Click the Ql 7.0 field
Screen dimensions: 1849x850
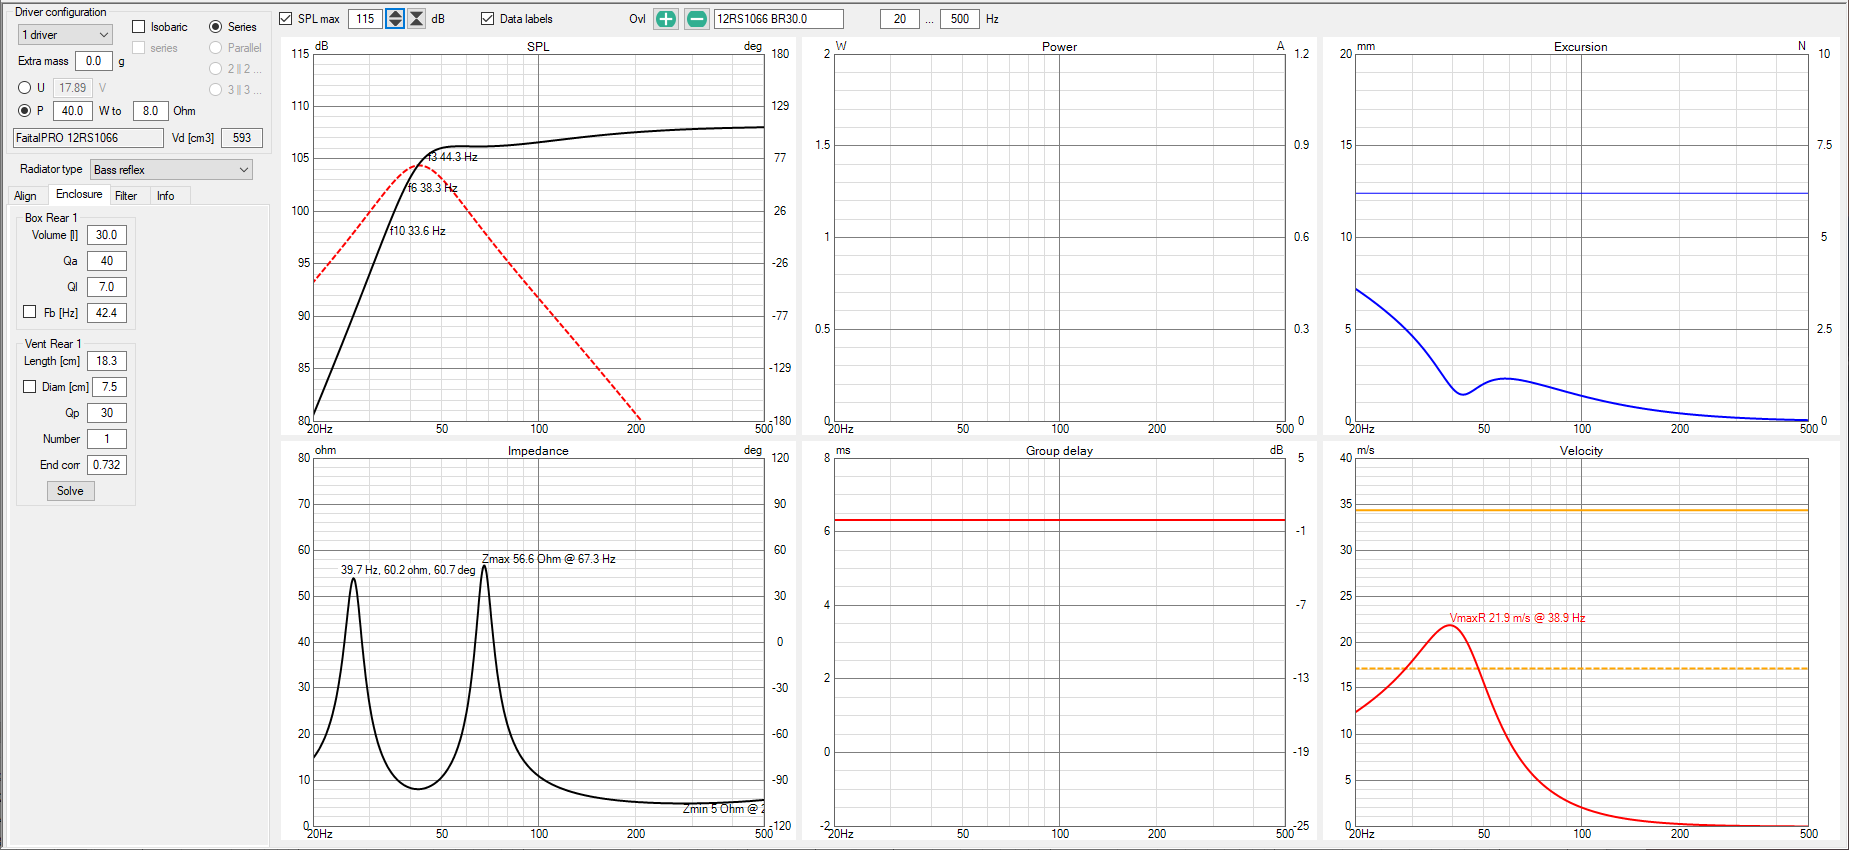107,287
